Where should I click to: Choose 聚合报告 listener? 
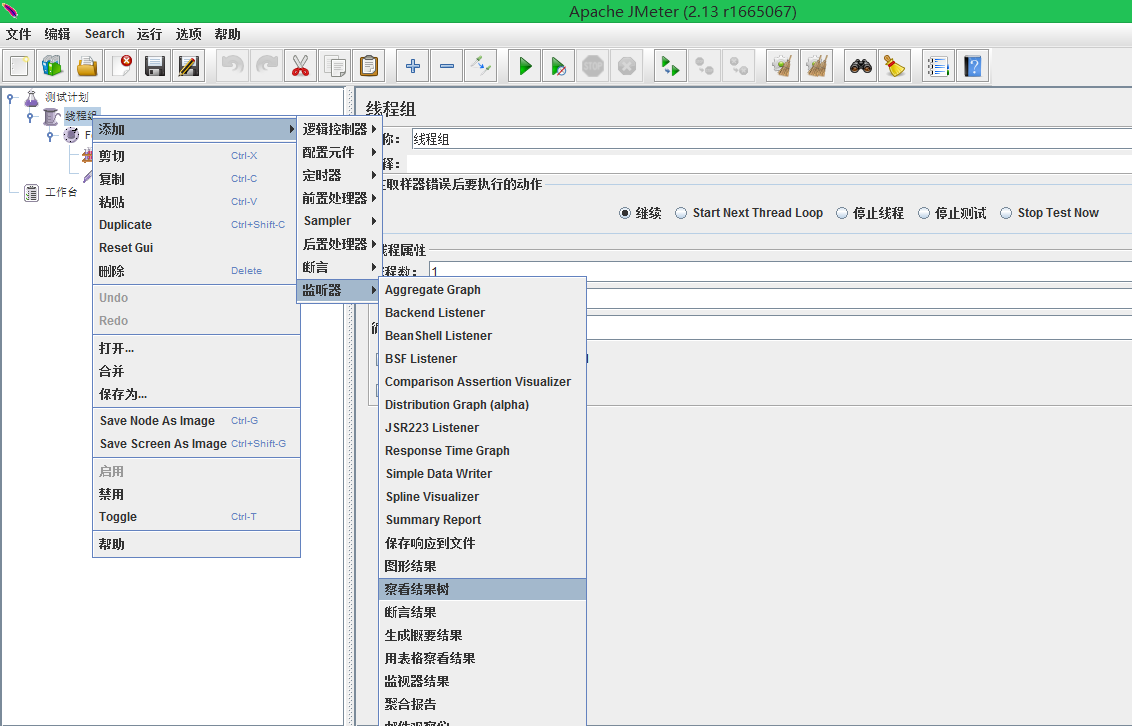(x=482, y=704)
